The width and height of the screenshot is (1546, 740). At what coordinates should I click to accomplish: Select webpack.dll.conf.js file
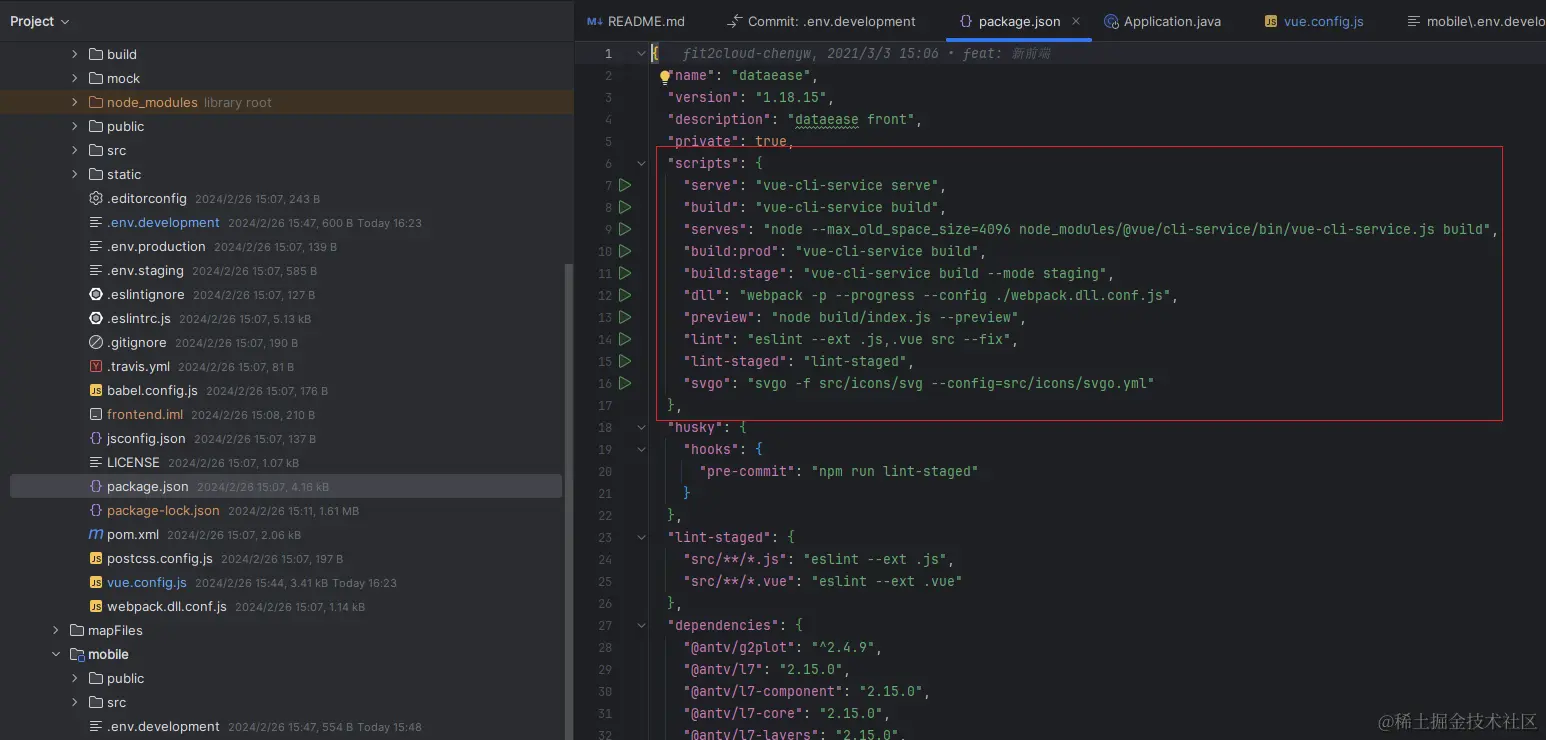167,606
